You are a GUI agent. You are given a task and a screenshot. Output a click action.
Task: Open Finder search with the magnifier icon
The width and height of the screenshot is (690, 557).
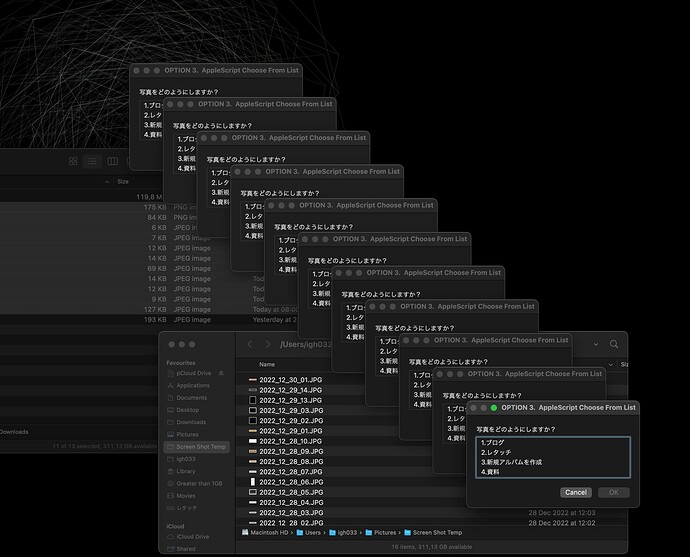pos(614,344)
